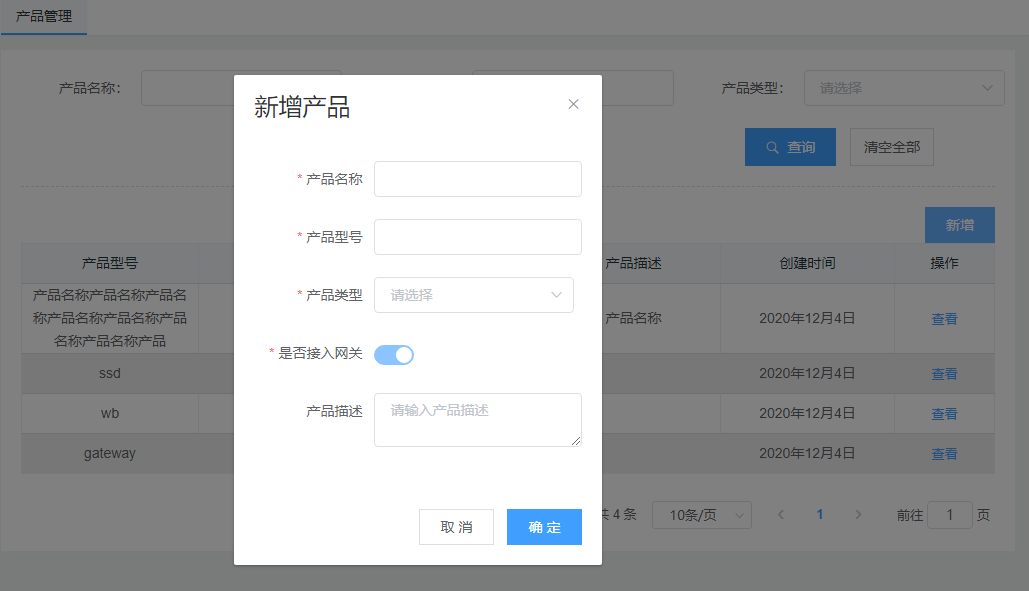Select the 产品管理 tab
This screenshot has height=591, width=1029.
[44, 17]
